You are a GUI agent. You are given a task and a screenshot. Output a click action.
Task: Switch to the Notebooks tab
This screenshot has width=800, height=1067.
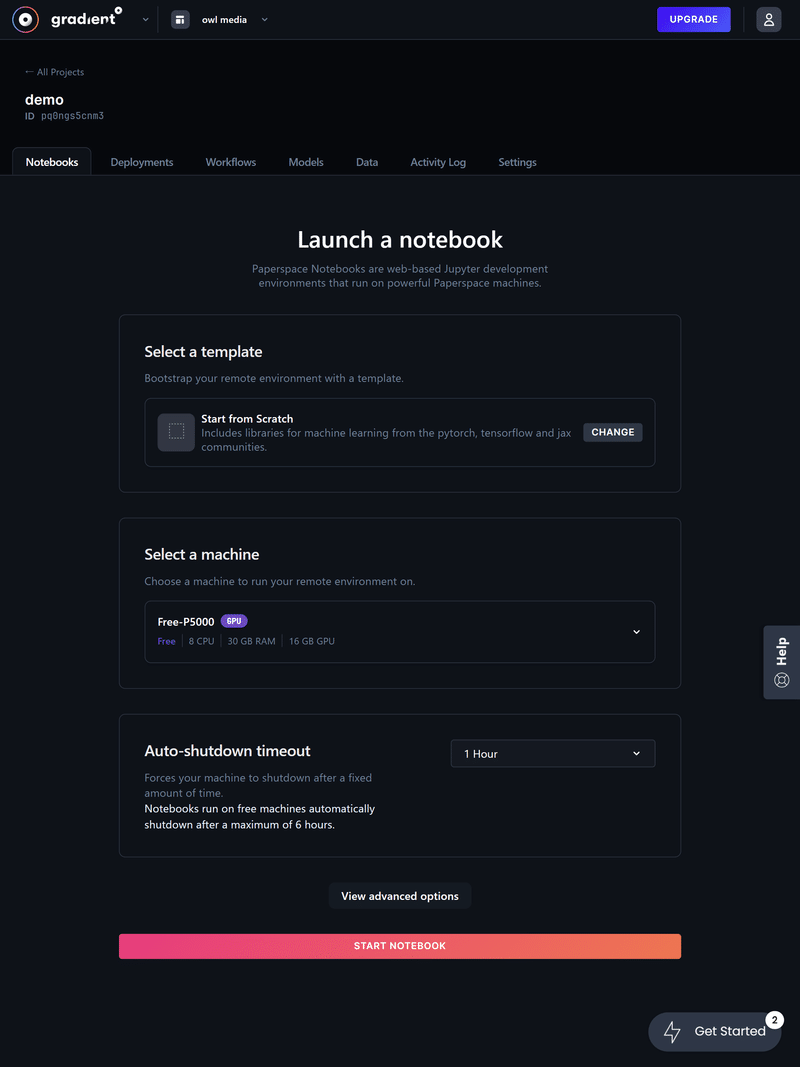pyautogui.click(x=52, y=162)
